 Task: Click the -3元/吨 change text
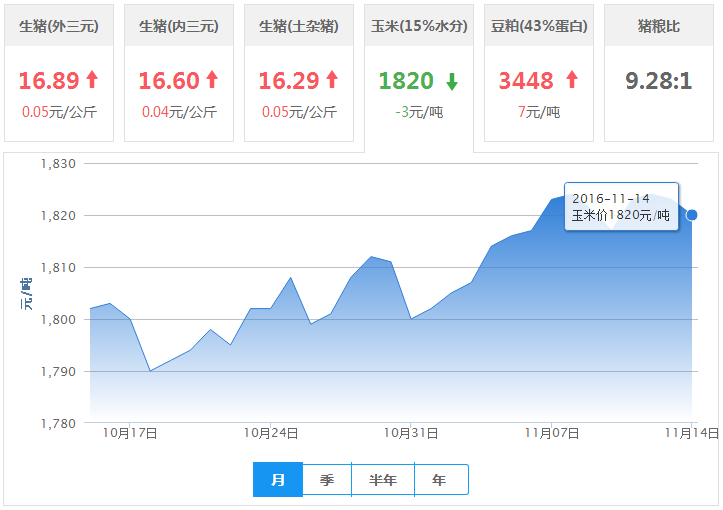[x=419, y=112]
